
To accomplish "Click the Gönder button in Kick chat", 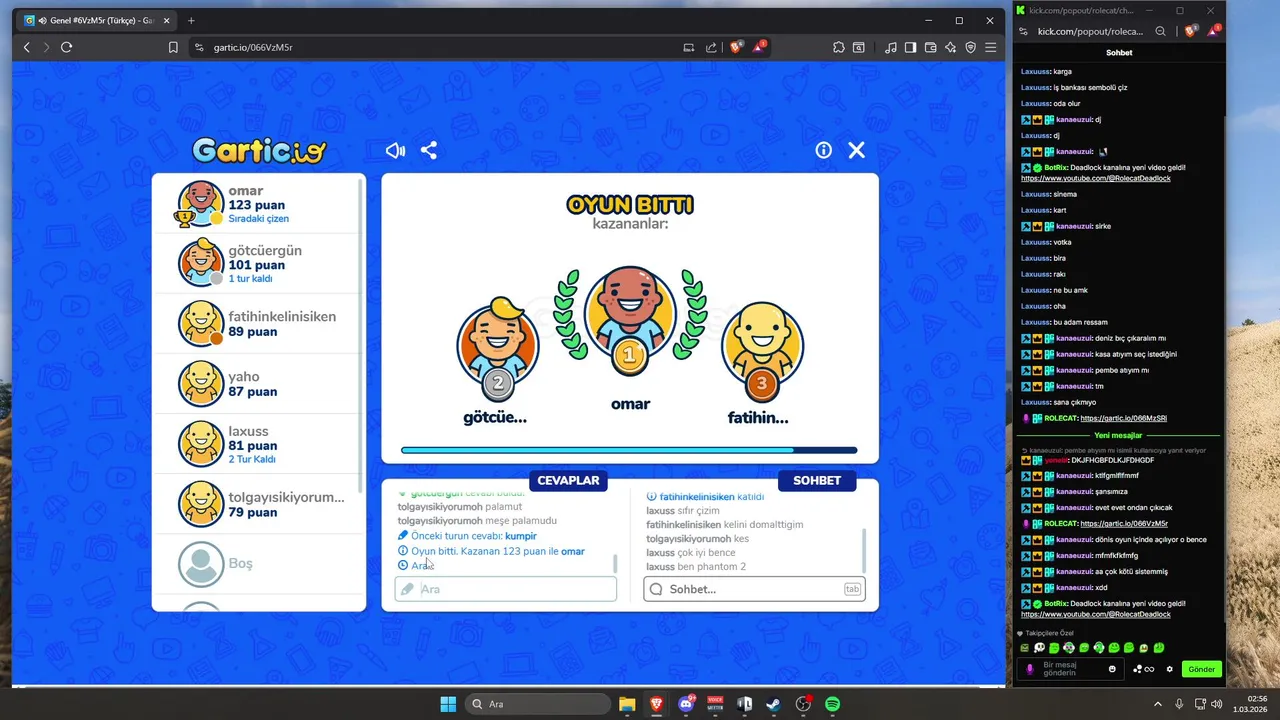I will [x=1201, y=669].
